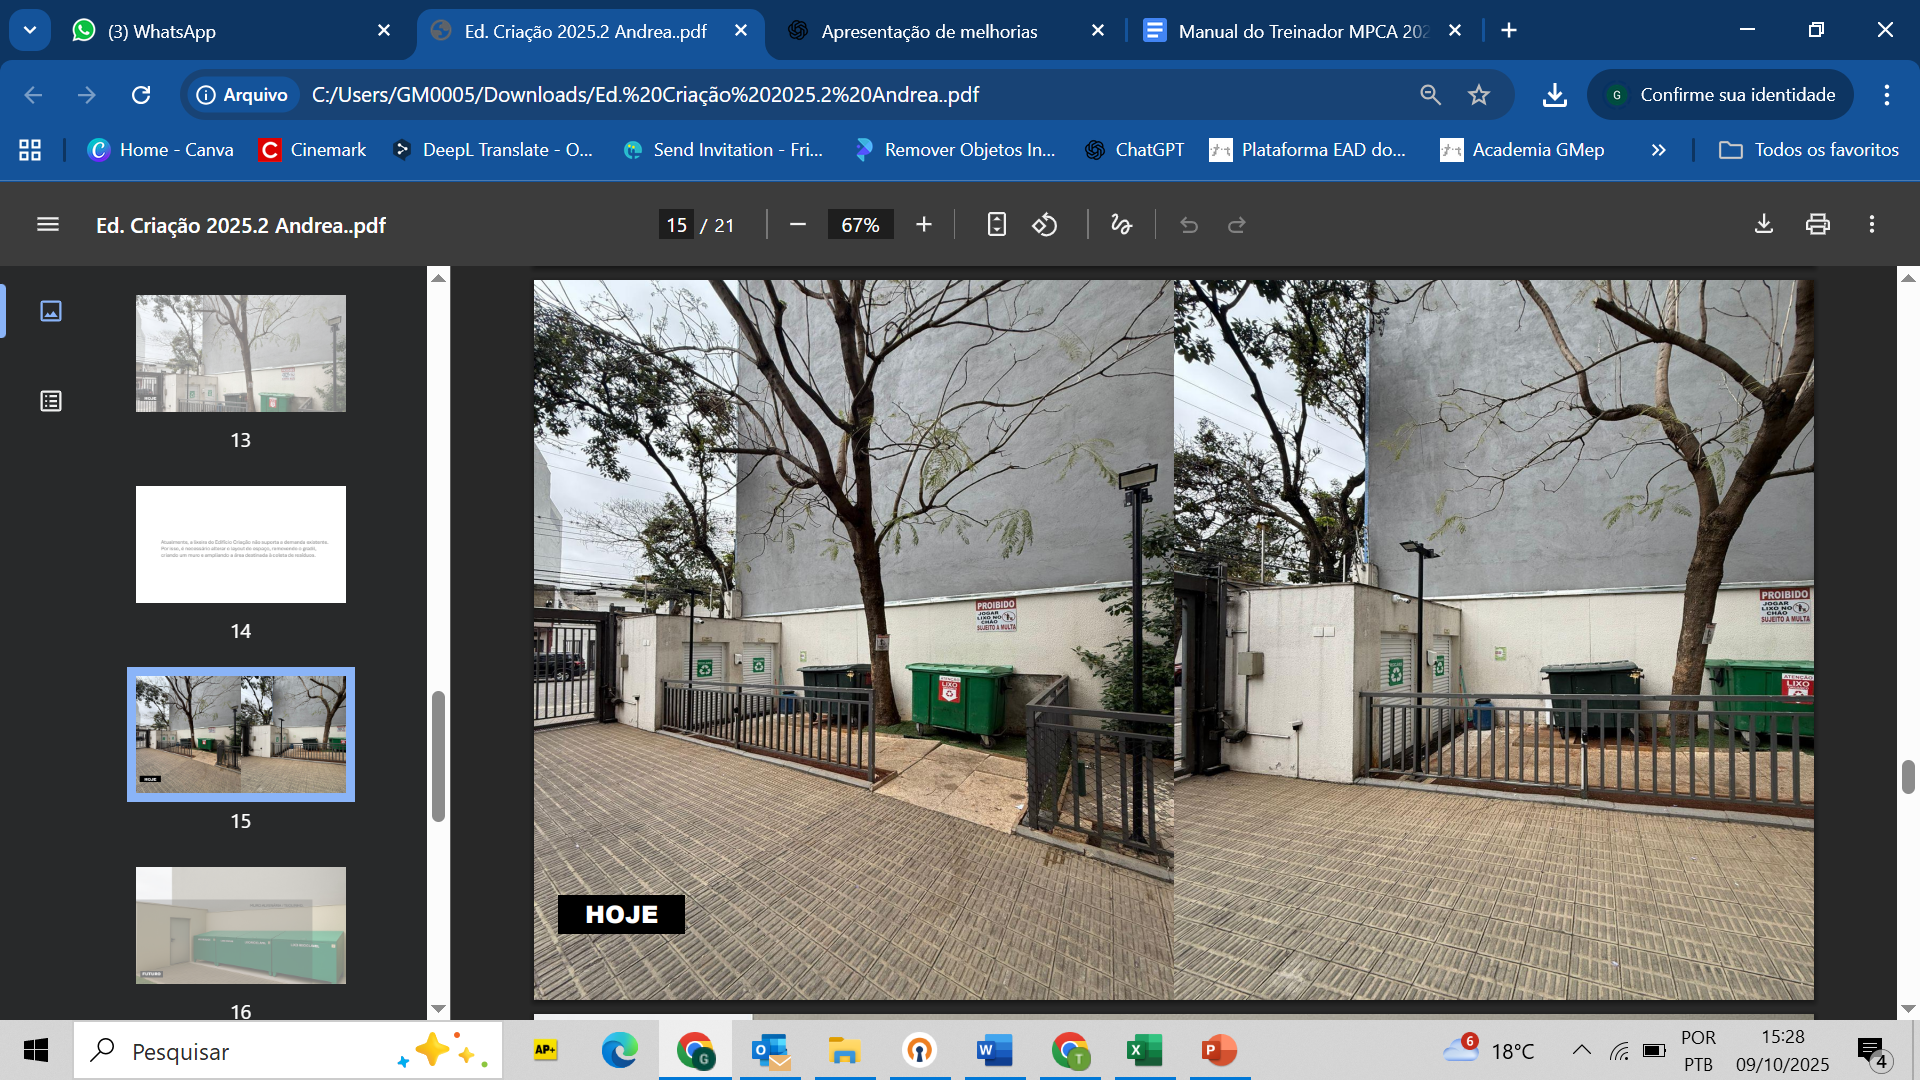Screen dimensions: 1920x1080
Task: Reload the current page
Action: coord(141,95)
